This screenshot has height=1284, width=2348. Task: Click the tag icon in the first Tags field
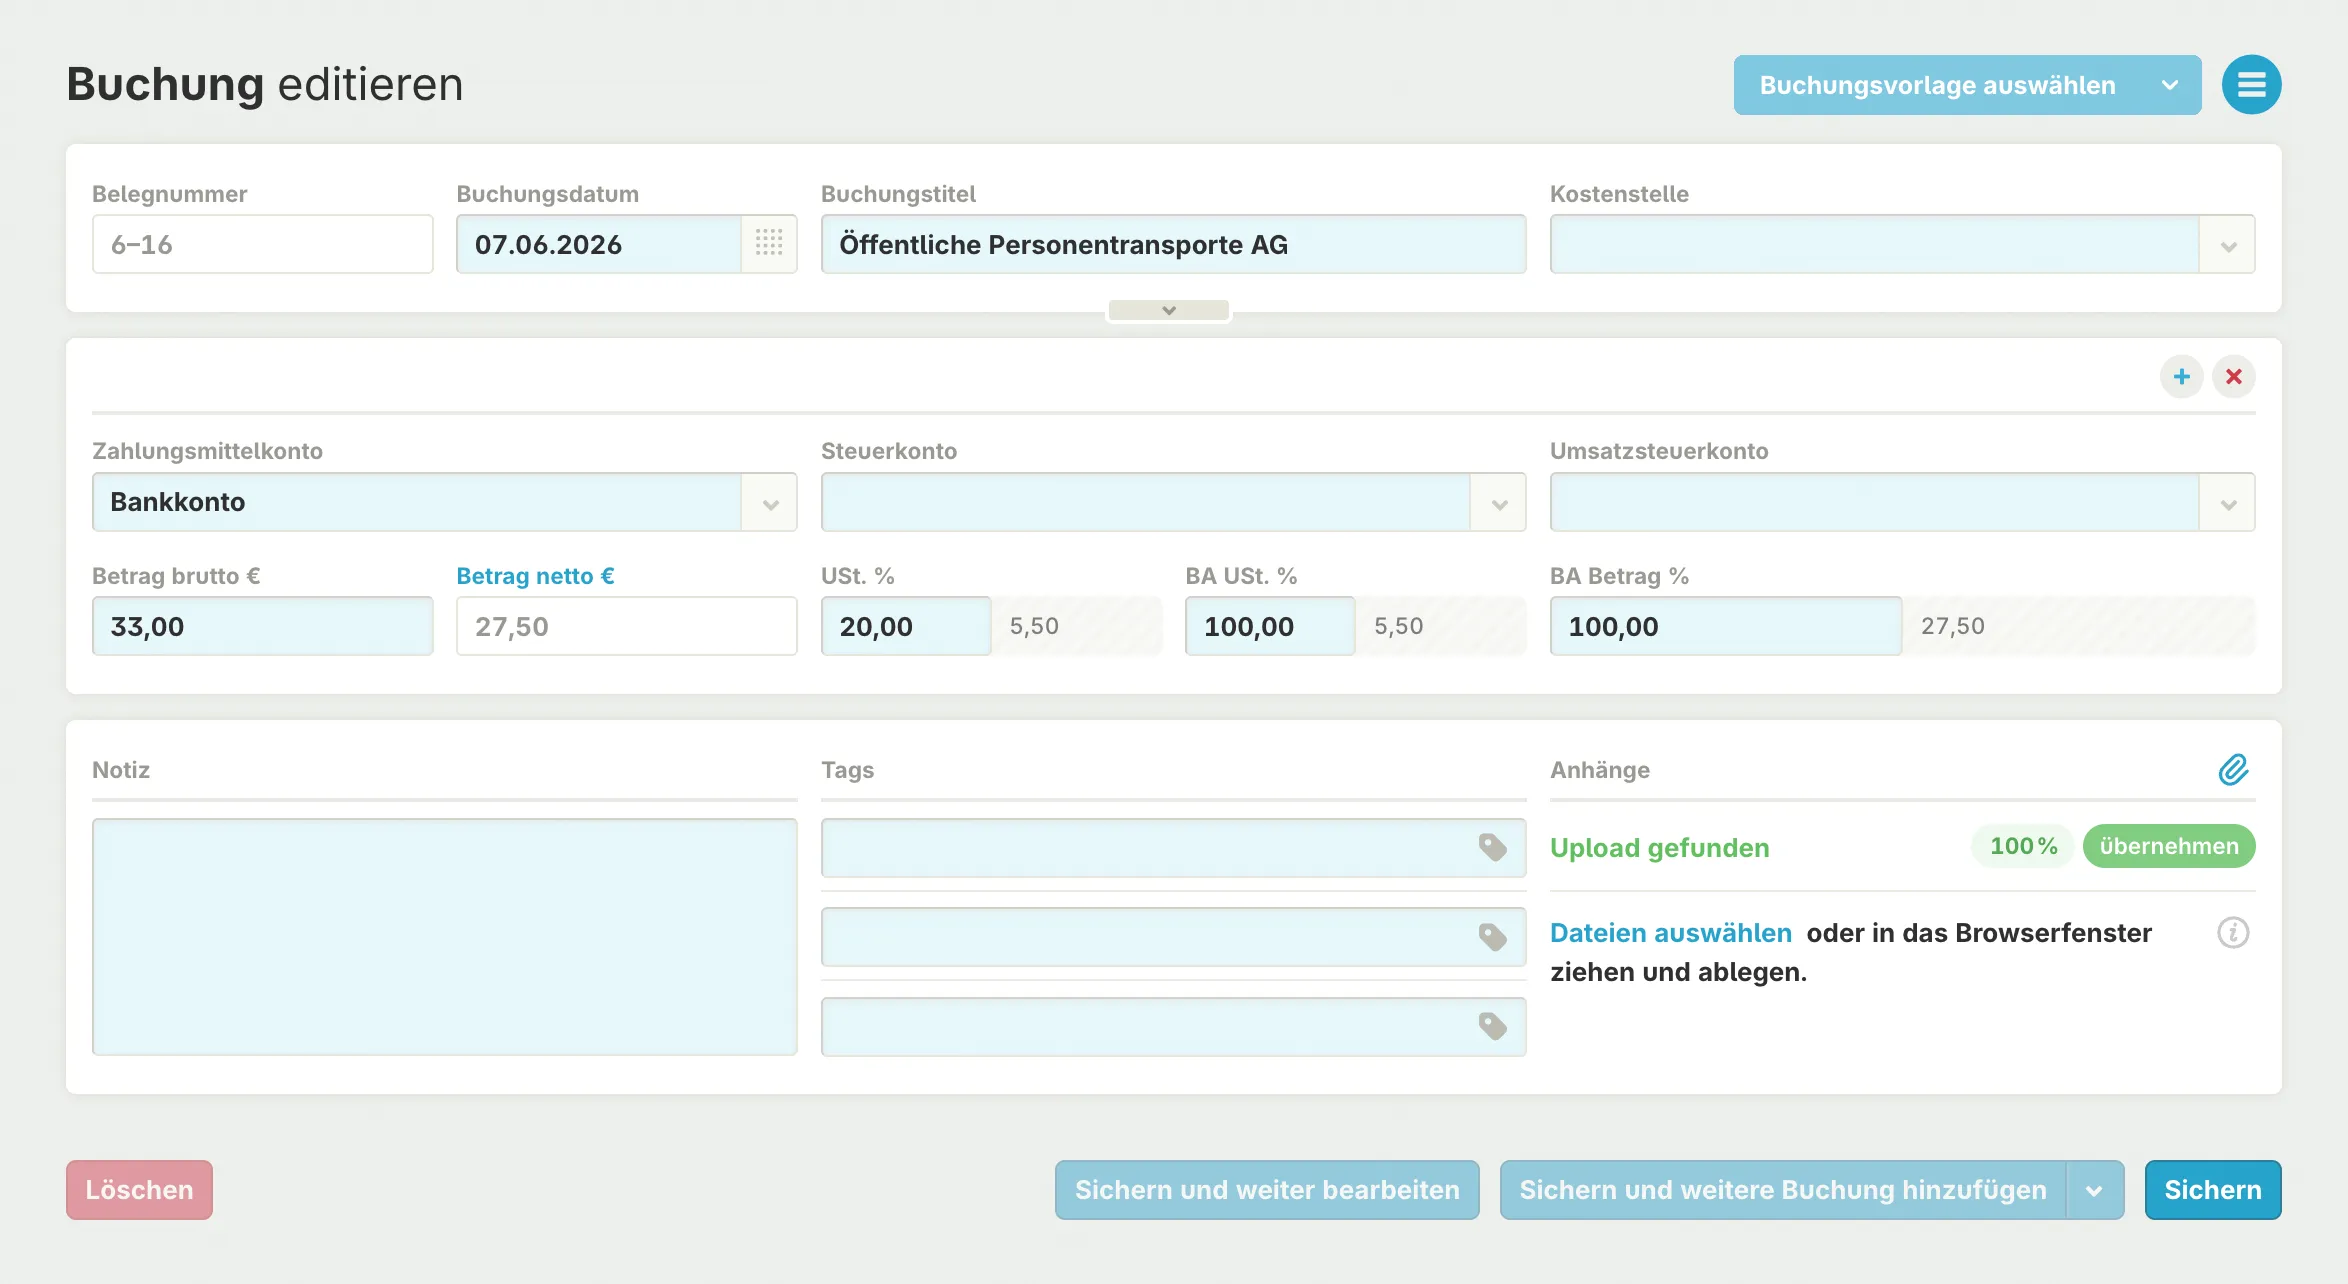(x=1492, y=847)
